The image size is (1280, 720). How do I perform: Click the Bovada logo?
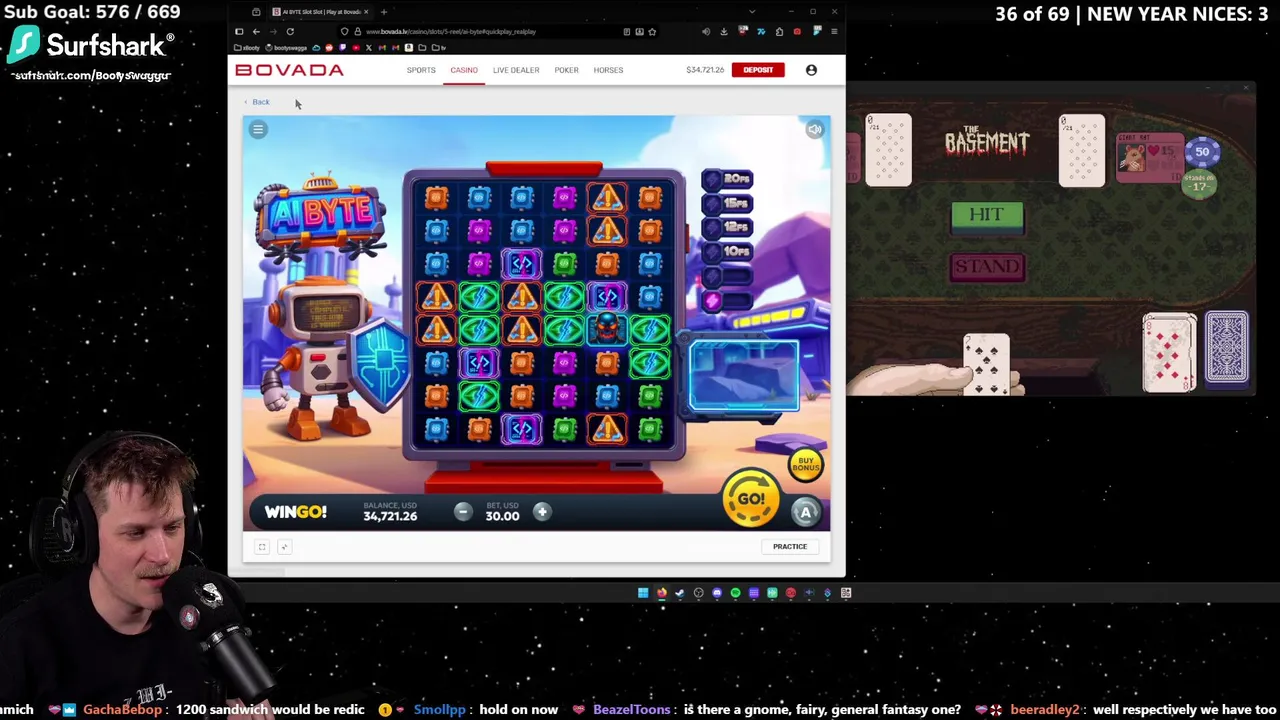(x=289, y=70)
